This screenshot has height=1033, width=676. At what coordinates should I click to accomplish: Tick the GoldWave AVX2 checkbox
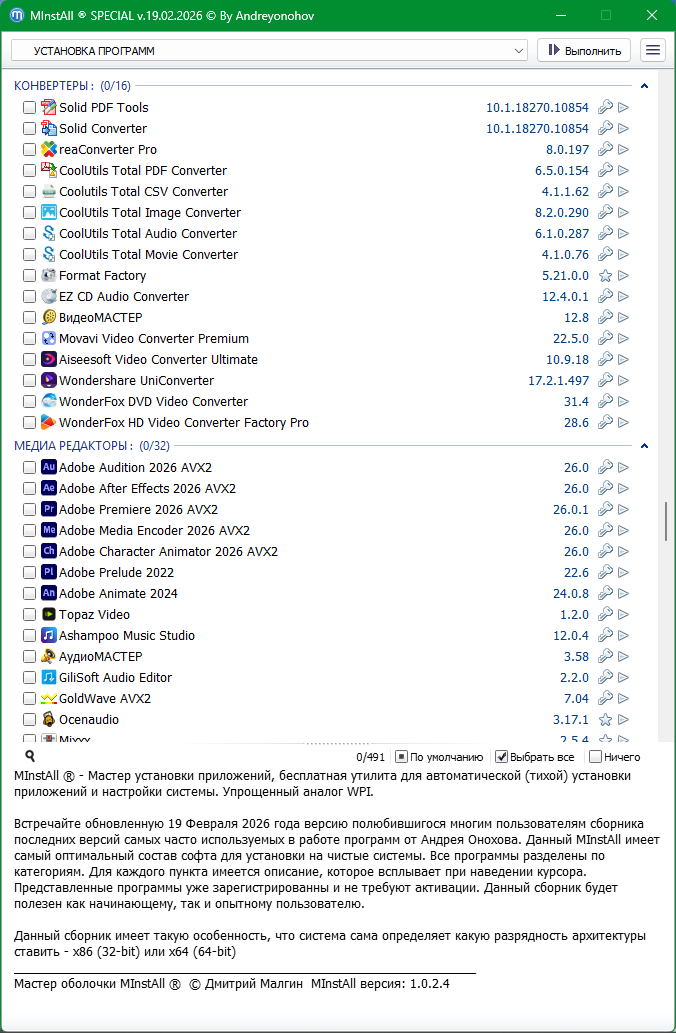(x=30, y=699)
